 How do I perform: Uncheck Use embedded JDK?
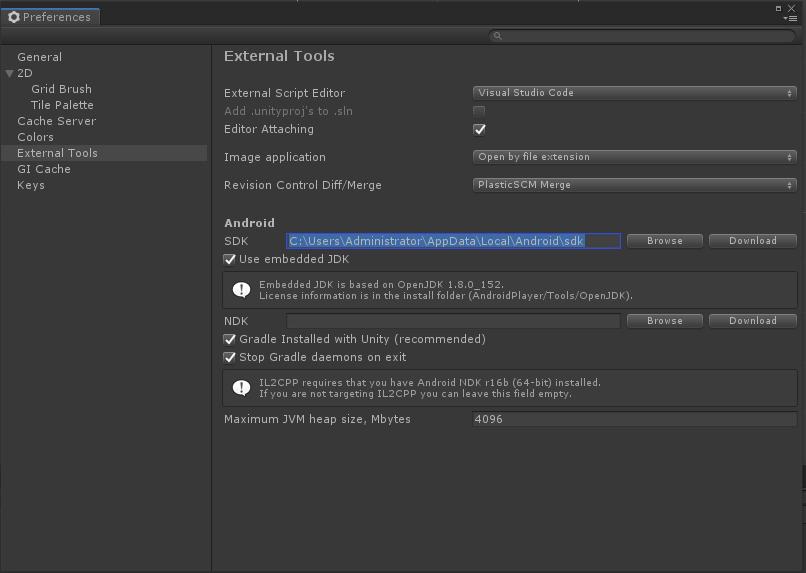click(x=230, y=259)
